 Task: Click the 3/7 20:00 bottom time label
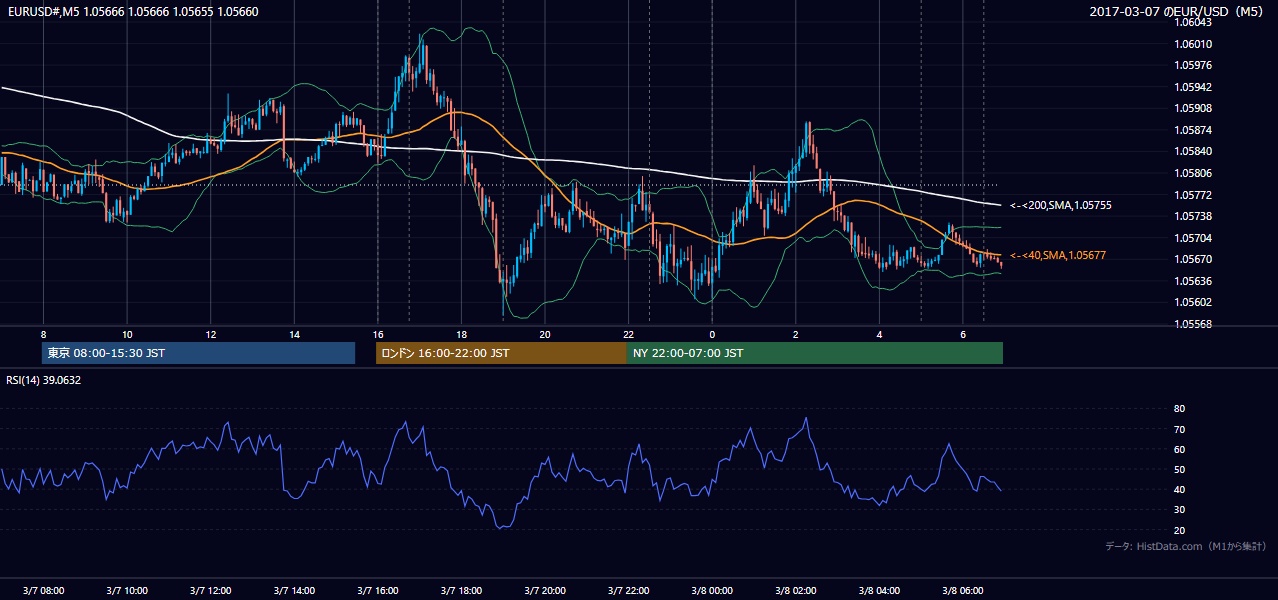click(x=545, y=590)
